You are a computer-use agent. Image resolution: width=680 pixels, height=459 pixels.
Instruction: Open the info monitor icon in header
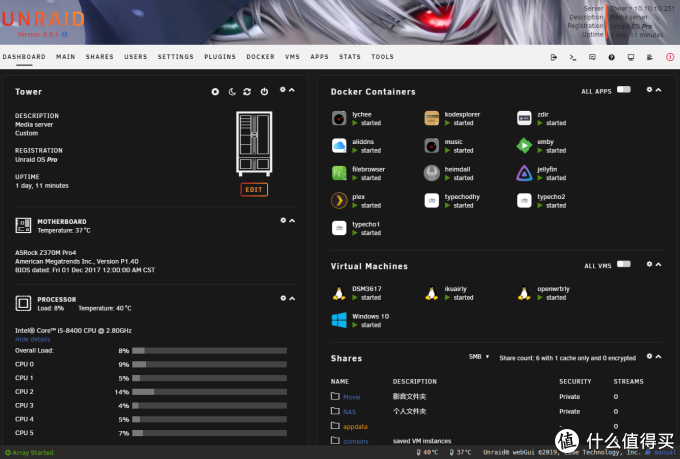pos(631,57)
